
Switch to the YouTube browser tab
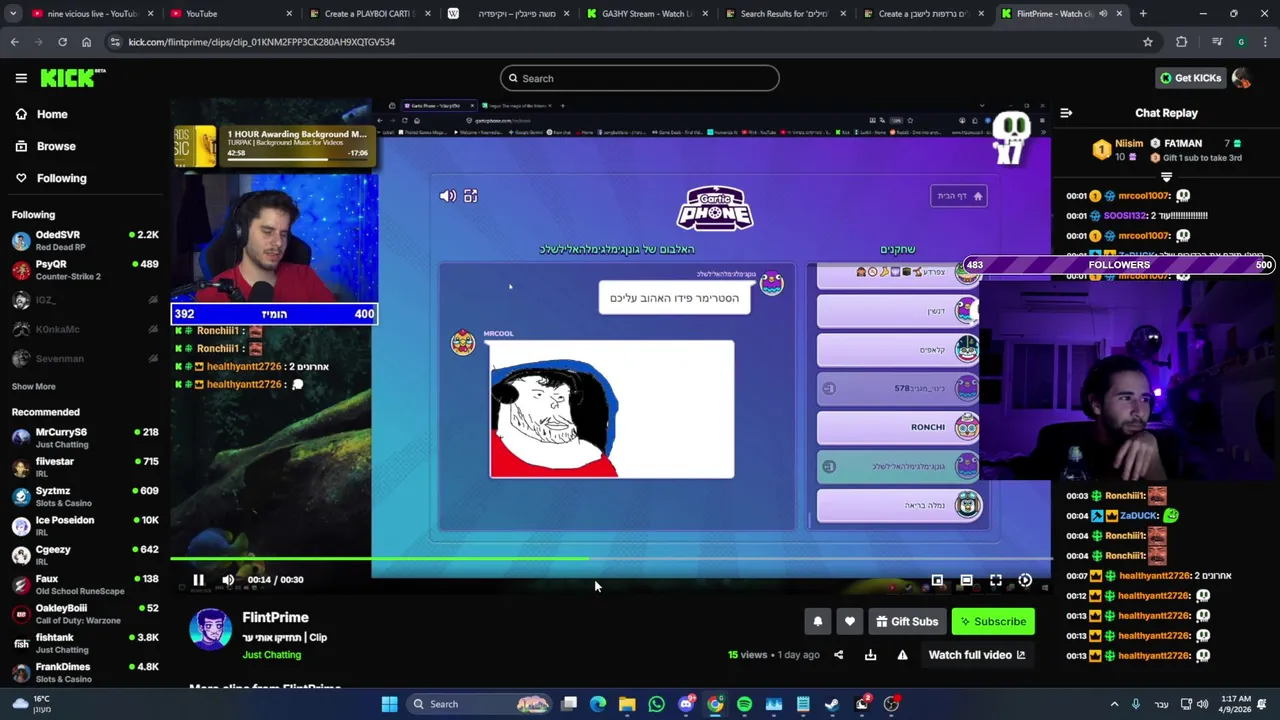tap(230, 14)
